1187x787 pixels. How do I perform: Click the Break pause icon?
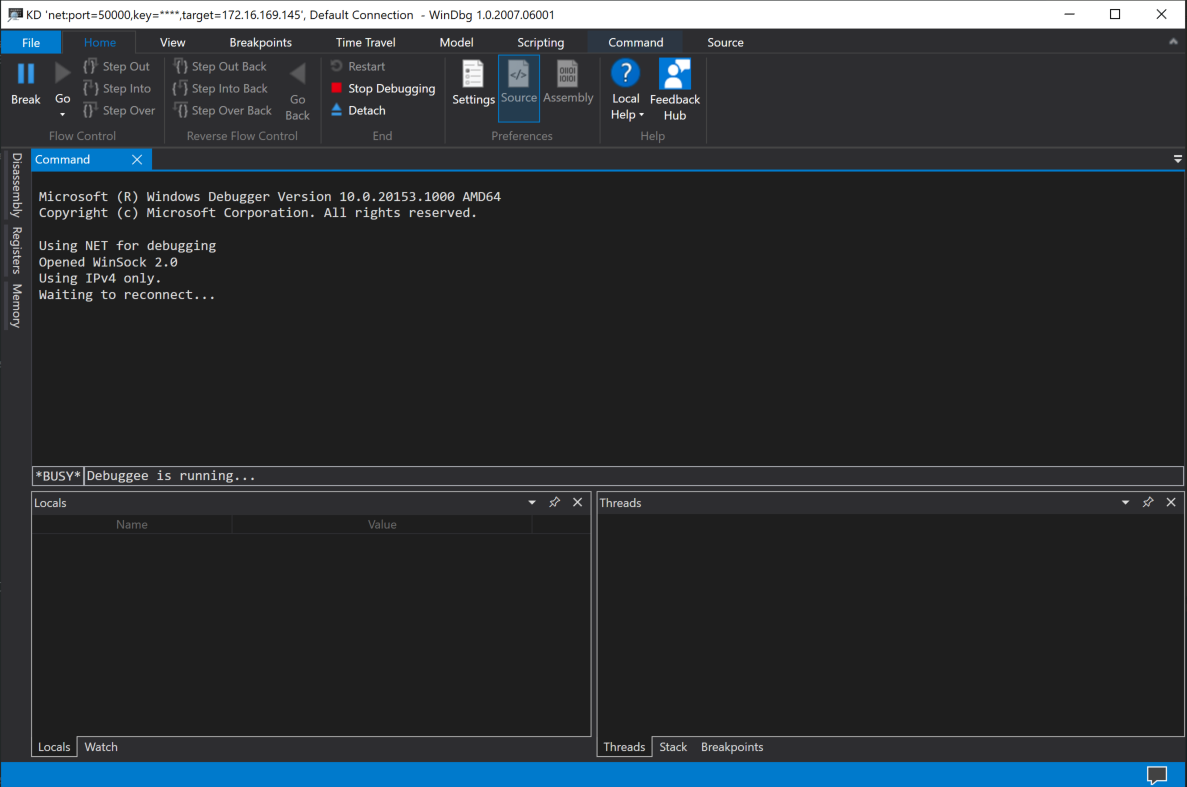tap(25, 72)
